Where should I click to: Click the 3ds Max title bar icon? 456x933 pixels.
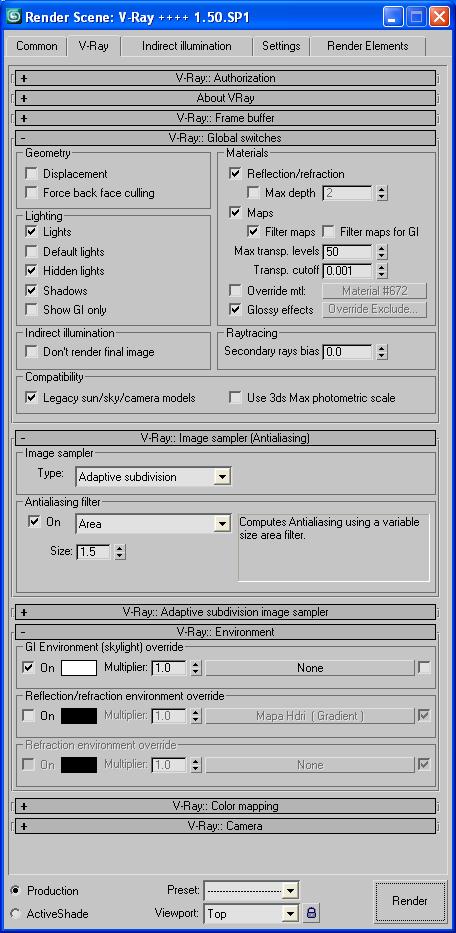[x=13, y=16]
